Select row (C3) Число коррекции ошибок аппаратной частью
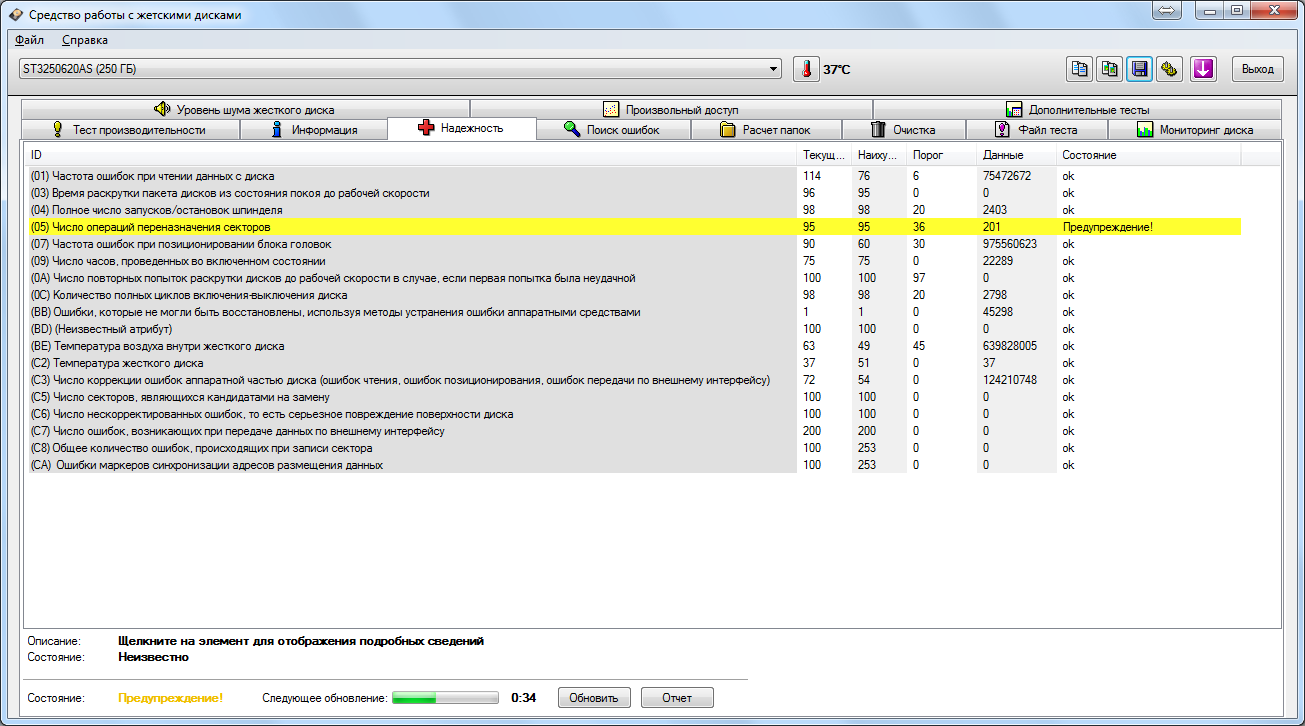The width and height of the screenshot is (1305, 726). point(633,380)
